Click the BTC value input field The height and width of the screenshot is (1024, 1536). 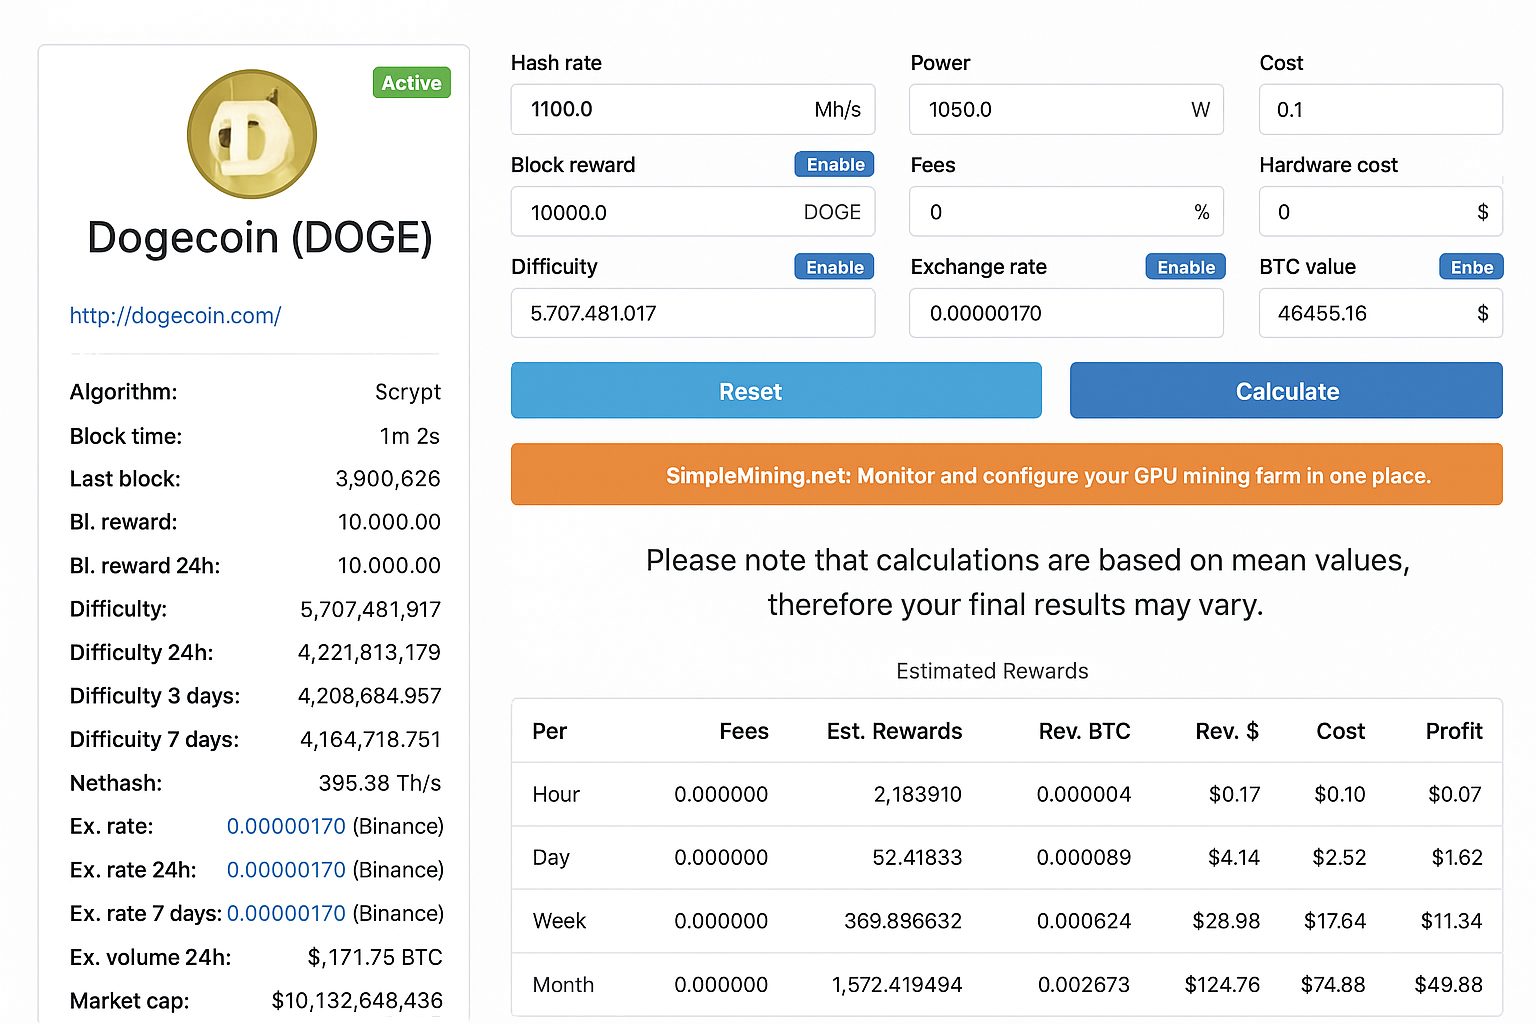[1380, 313]
